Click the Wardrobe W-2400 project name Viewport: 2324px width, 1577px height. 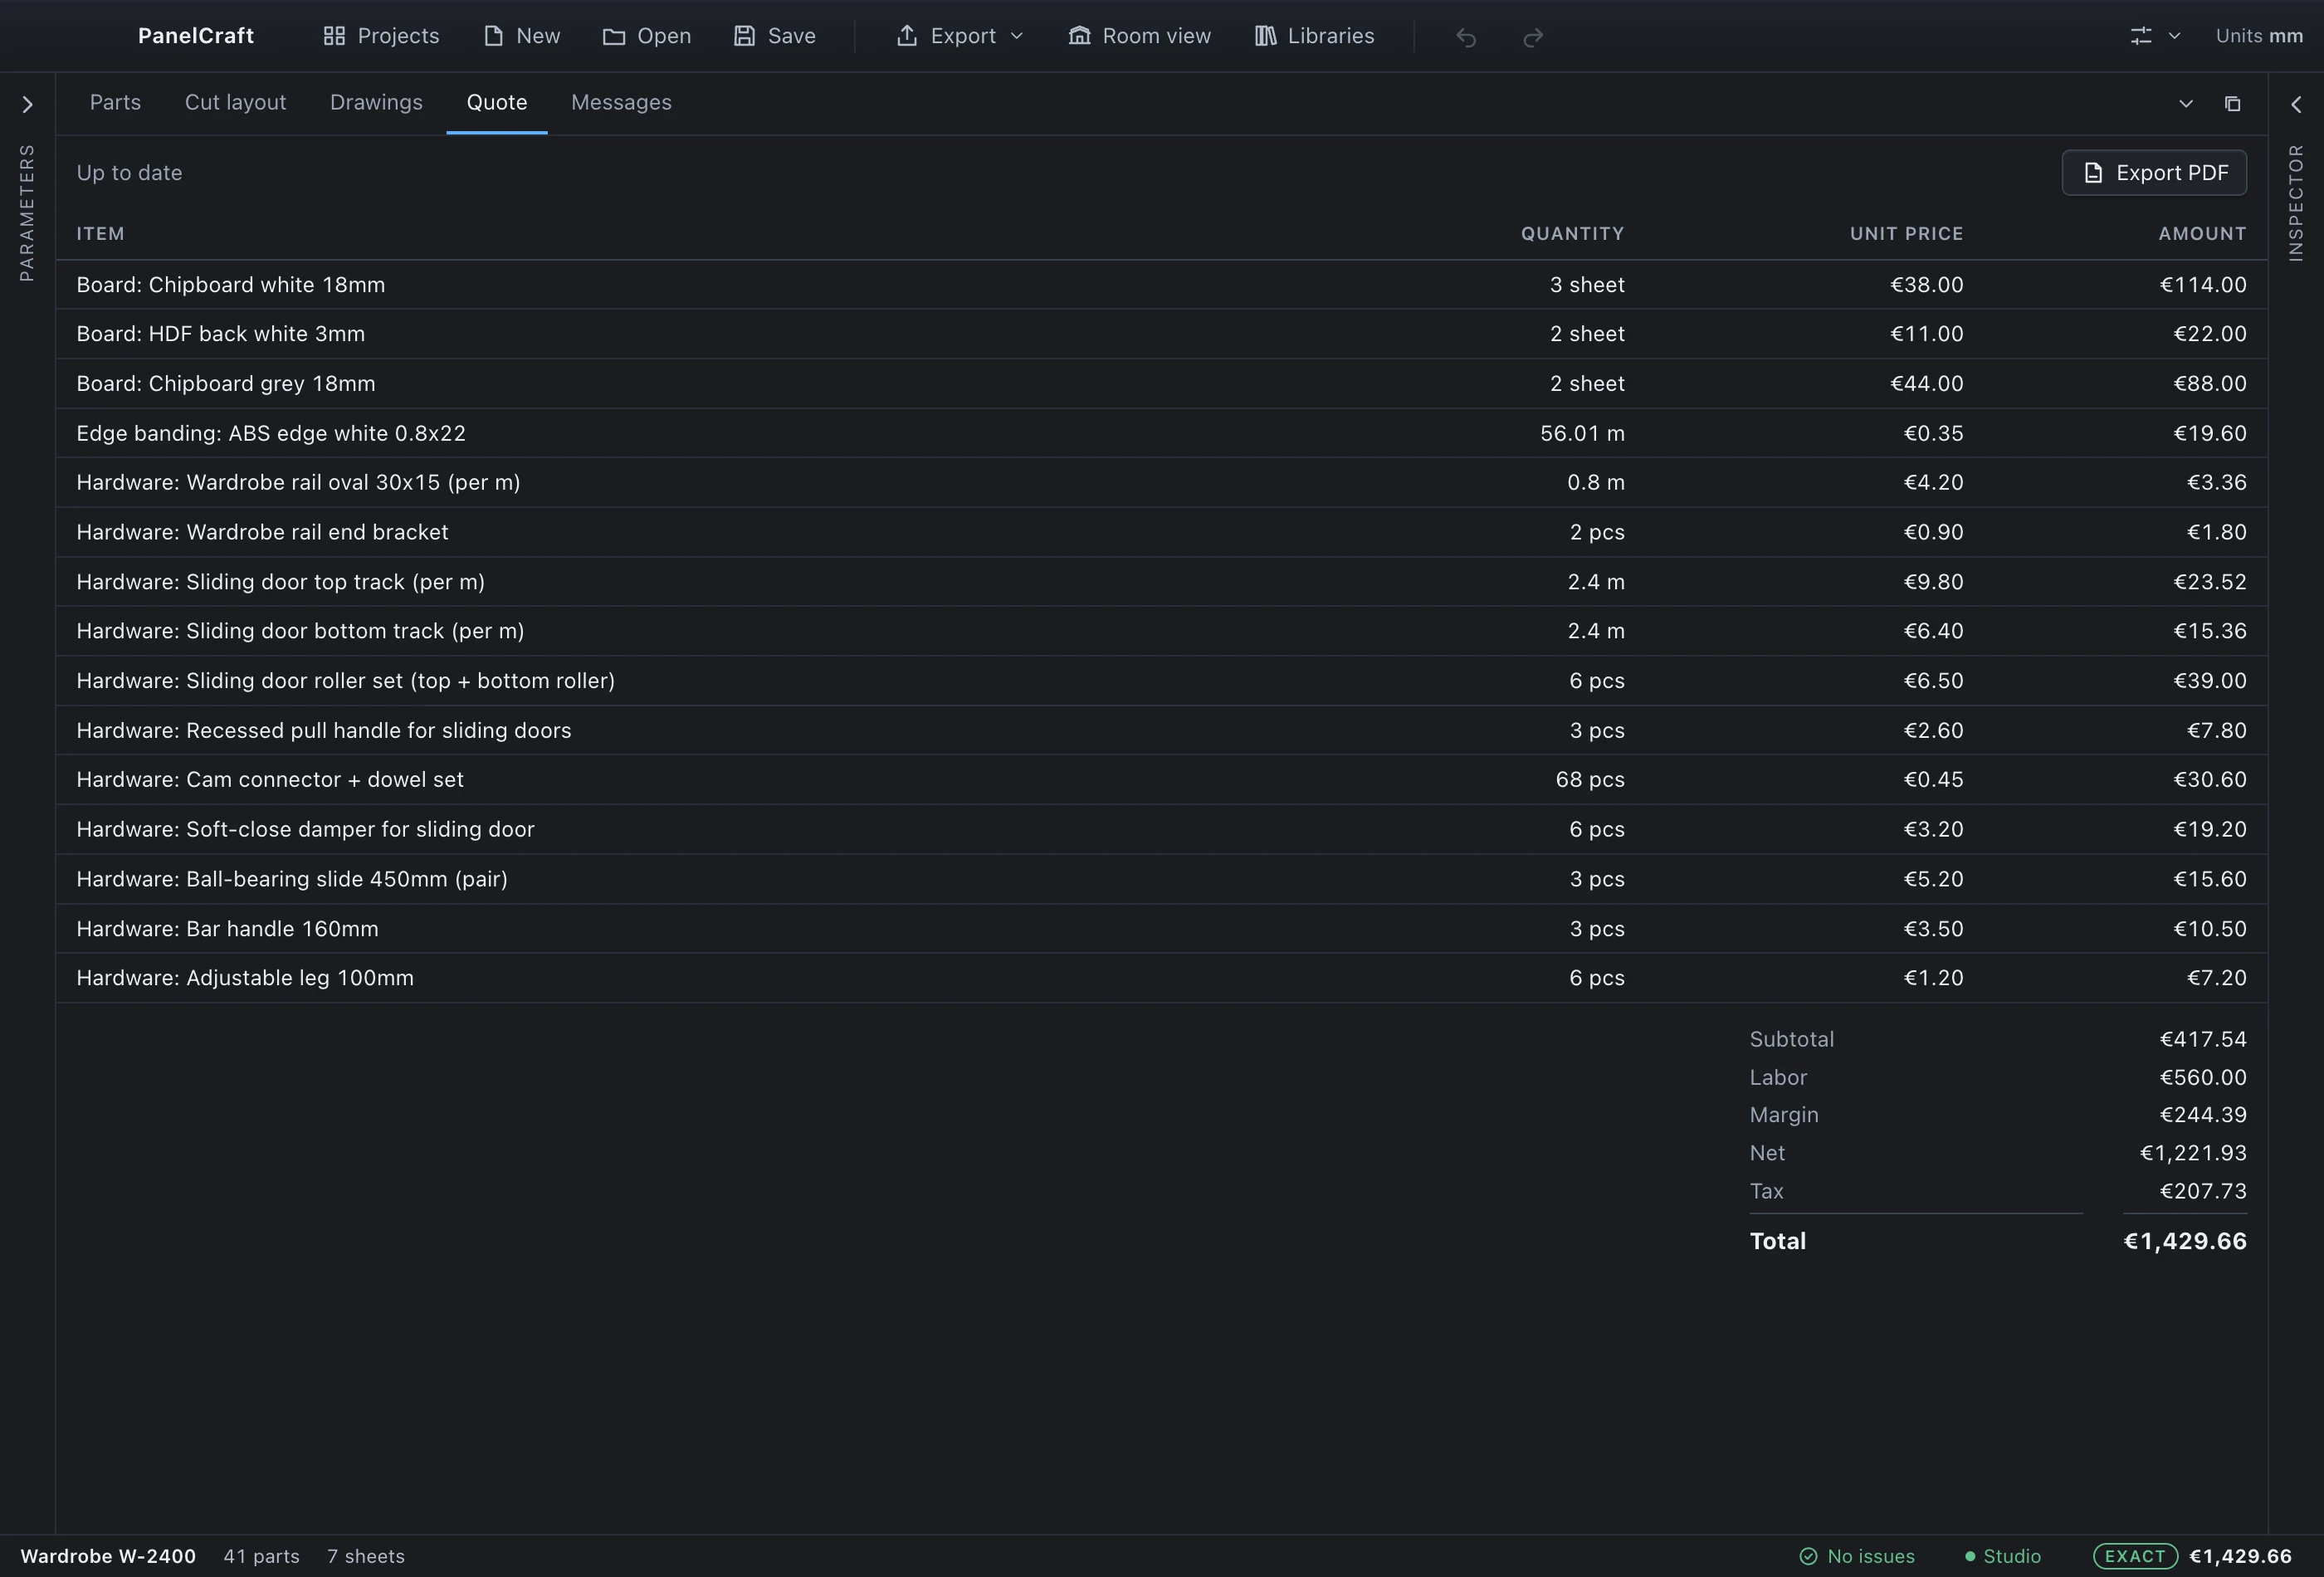tap(108, 1556)
